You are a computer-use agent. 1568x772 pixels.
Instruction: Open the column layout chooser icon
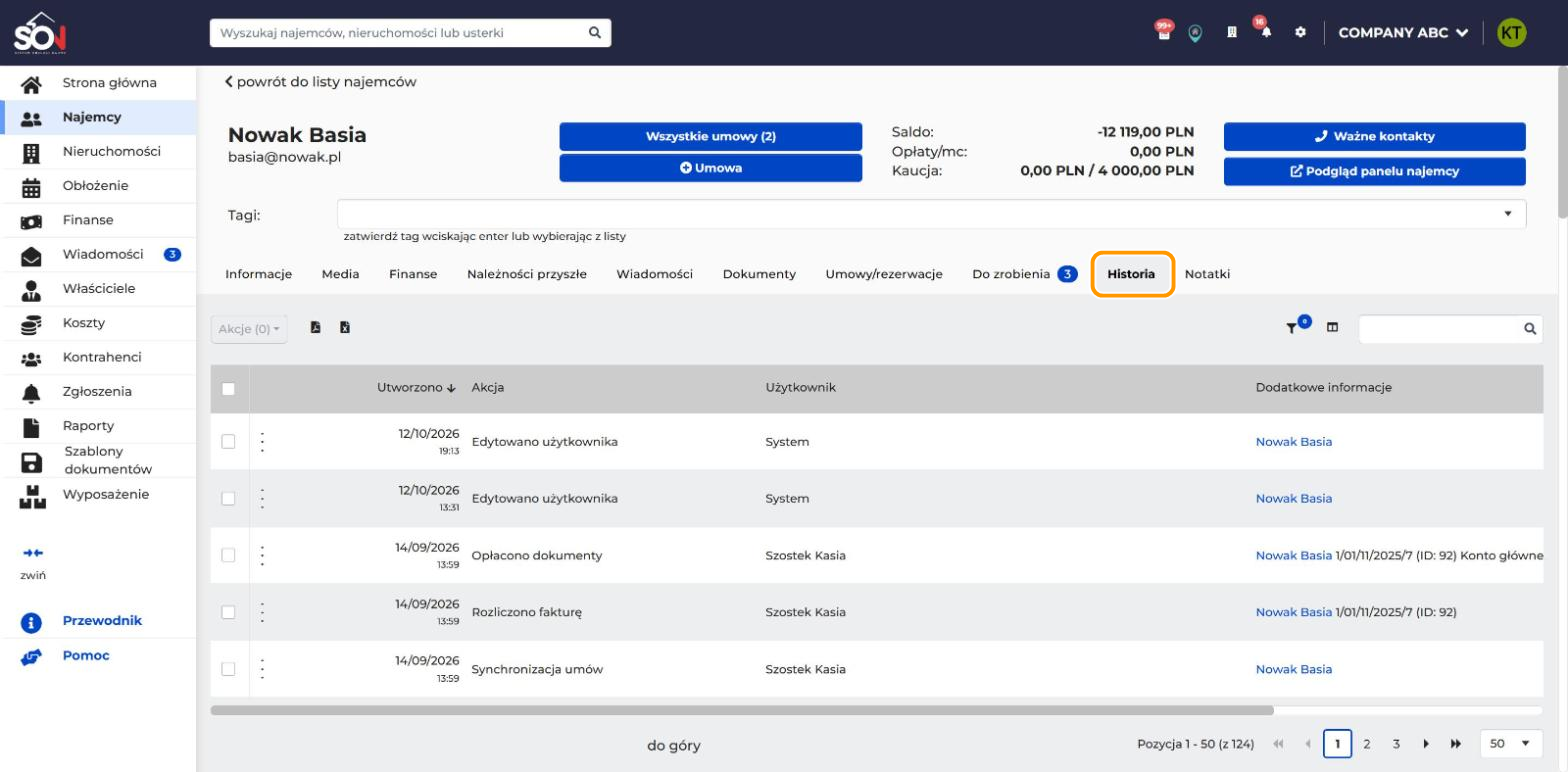point(1332,327)
